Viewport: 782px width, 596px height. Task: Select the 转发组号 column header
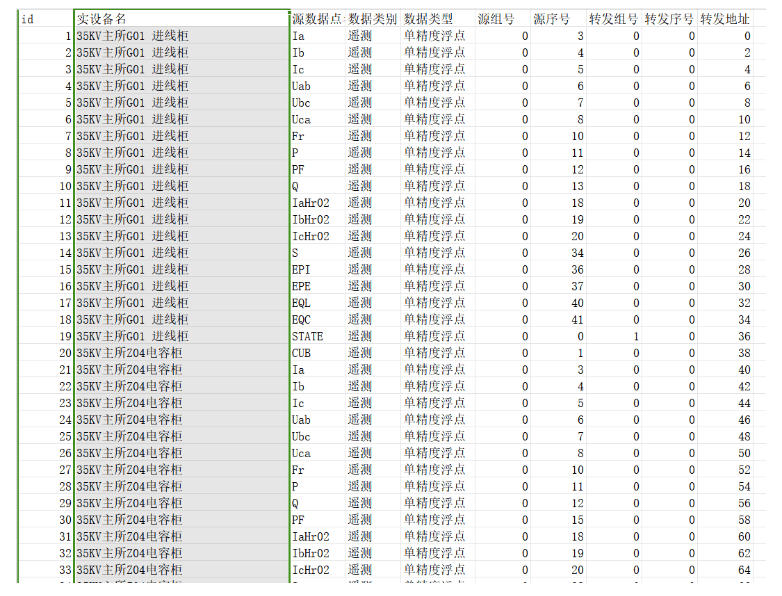pos(613,19)
